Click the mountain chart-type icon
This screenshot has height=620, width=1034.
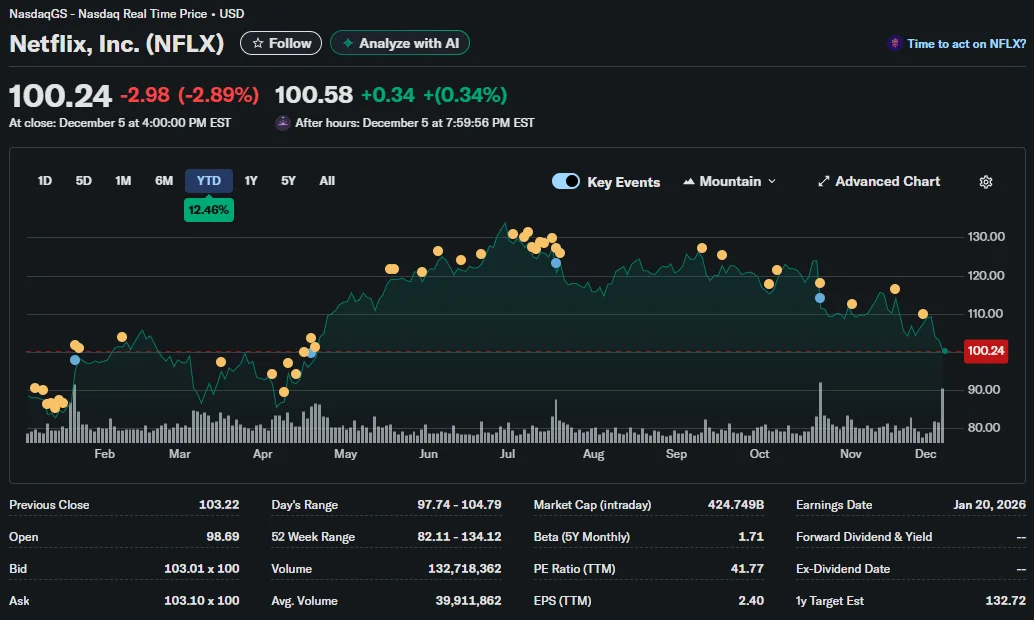click(688, 181)
